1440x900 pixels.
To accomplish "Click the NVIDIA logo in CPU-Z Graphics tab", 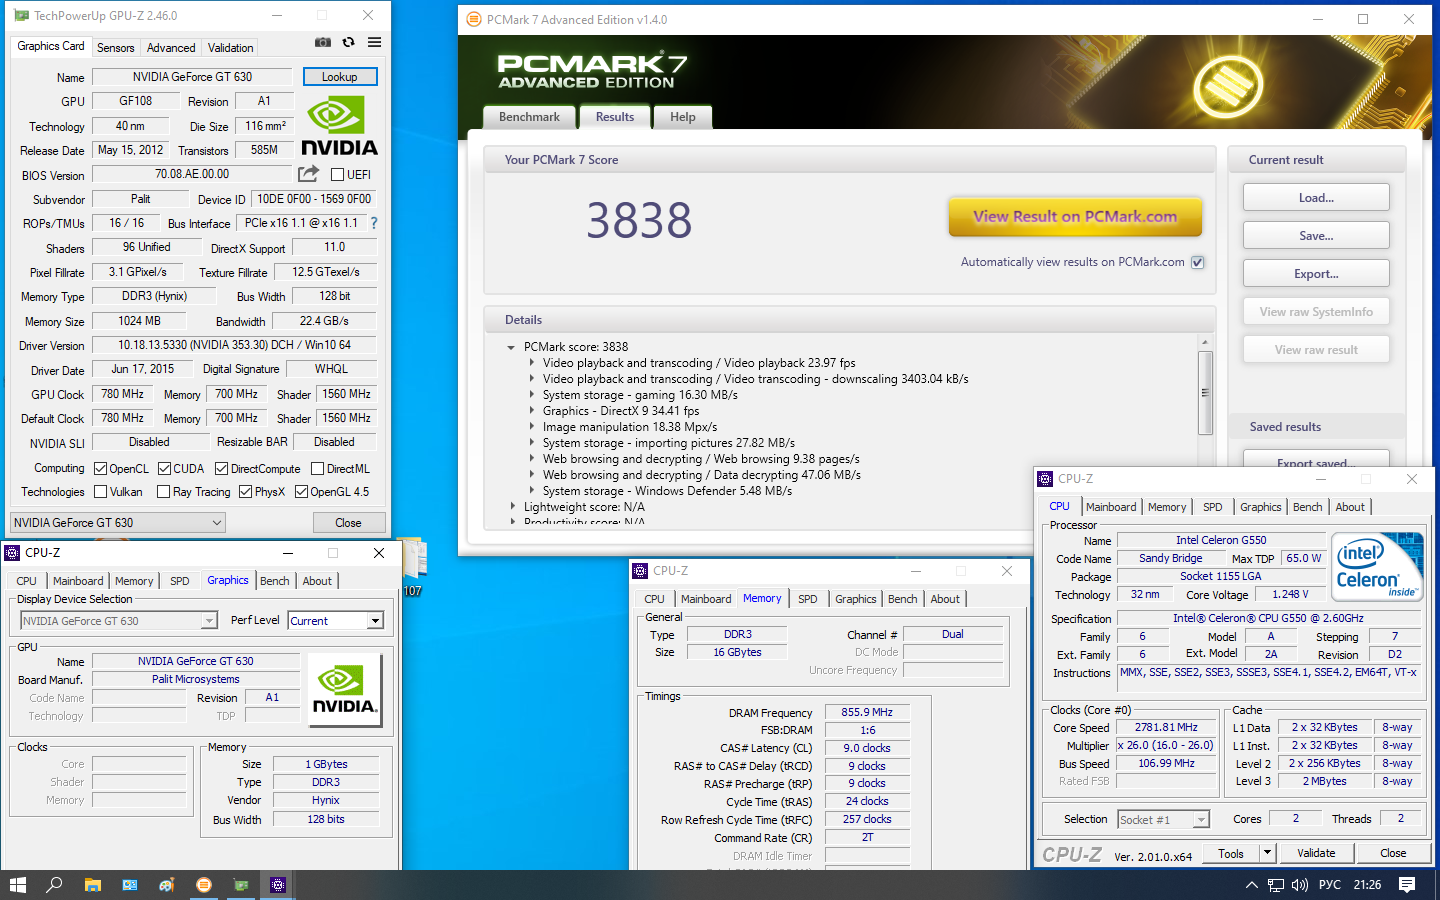I will 344,690.
